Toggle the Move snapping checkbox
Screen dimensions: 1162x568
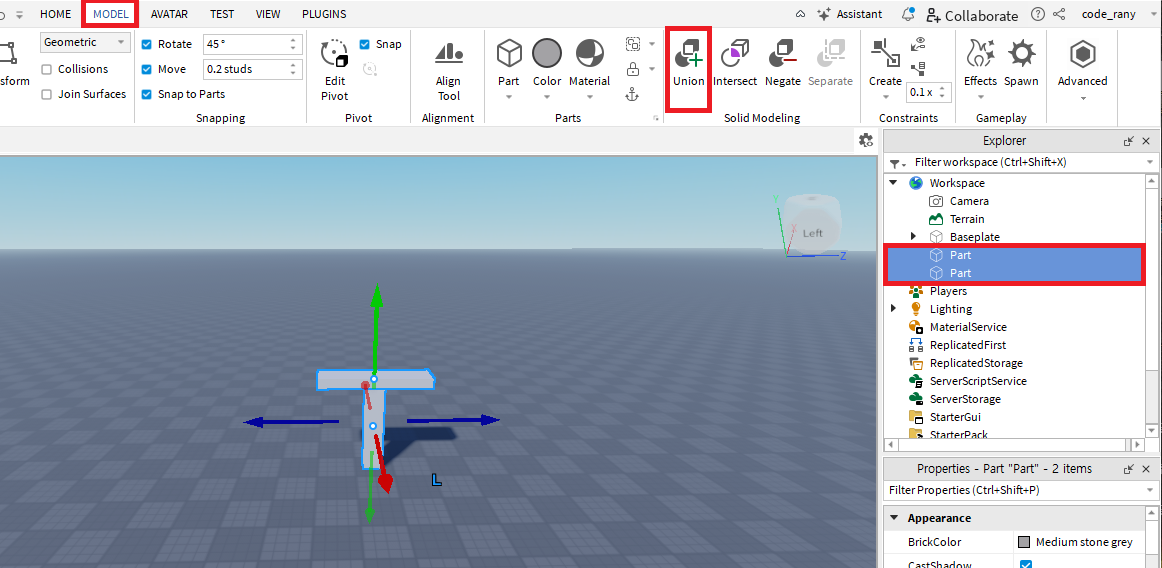click(x=147, y=69)
